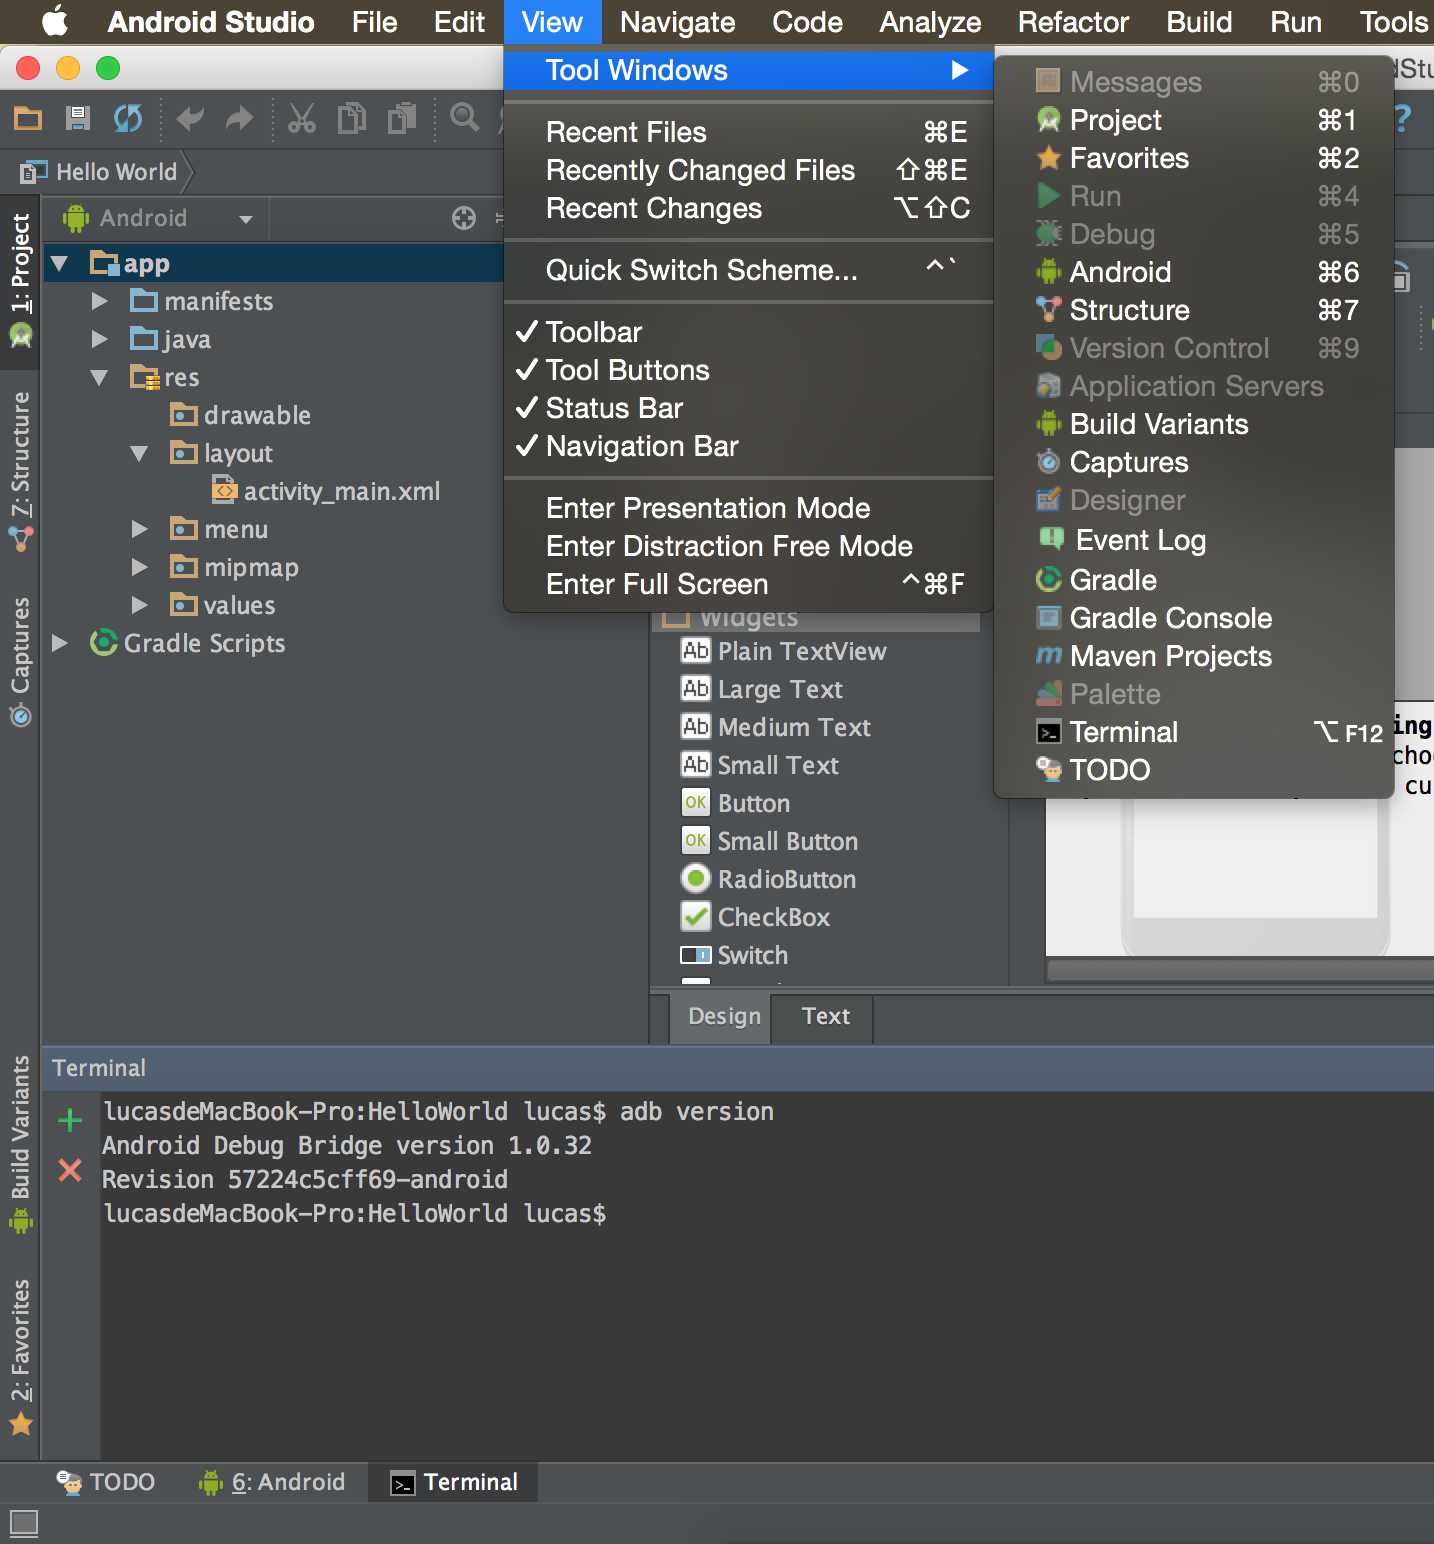Expand the mipmap folder
The height and width of the screenshot is (1544, 1434).
point(139,567)
